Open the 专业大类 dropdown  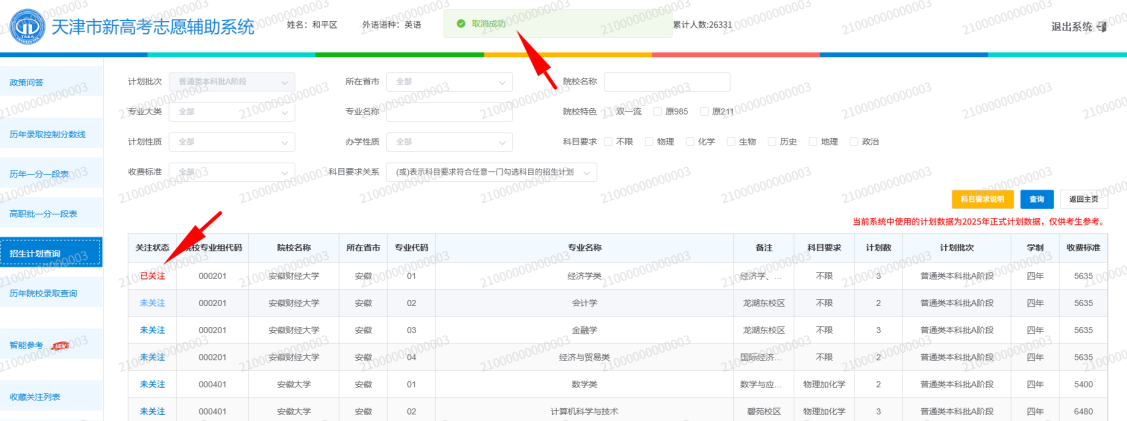pyautogui.click(x=232, y=112)
